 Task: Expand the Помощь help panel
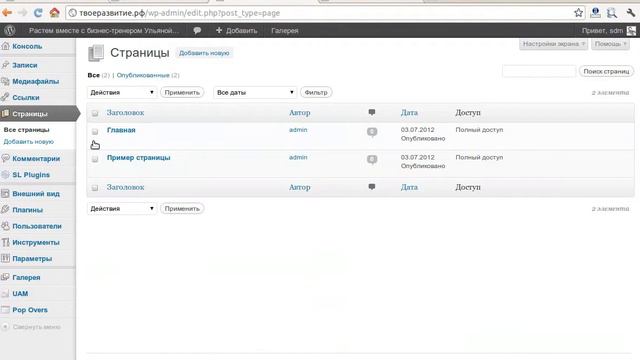point(610,44)
